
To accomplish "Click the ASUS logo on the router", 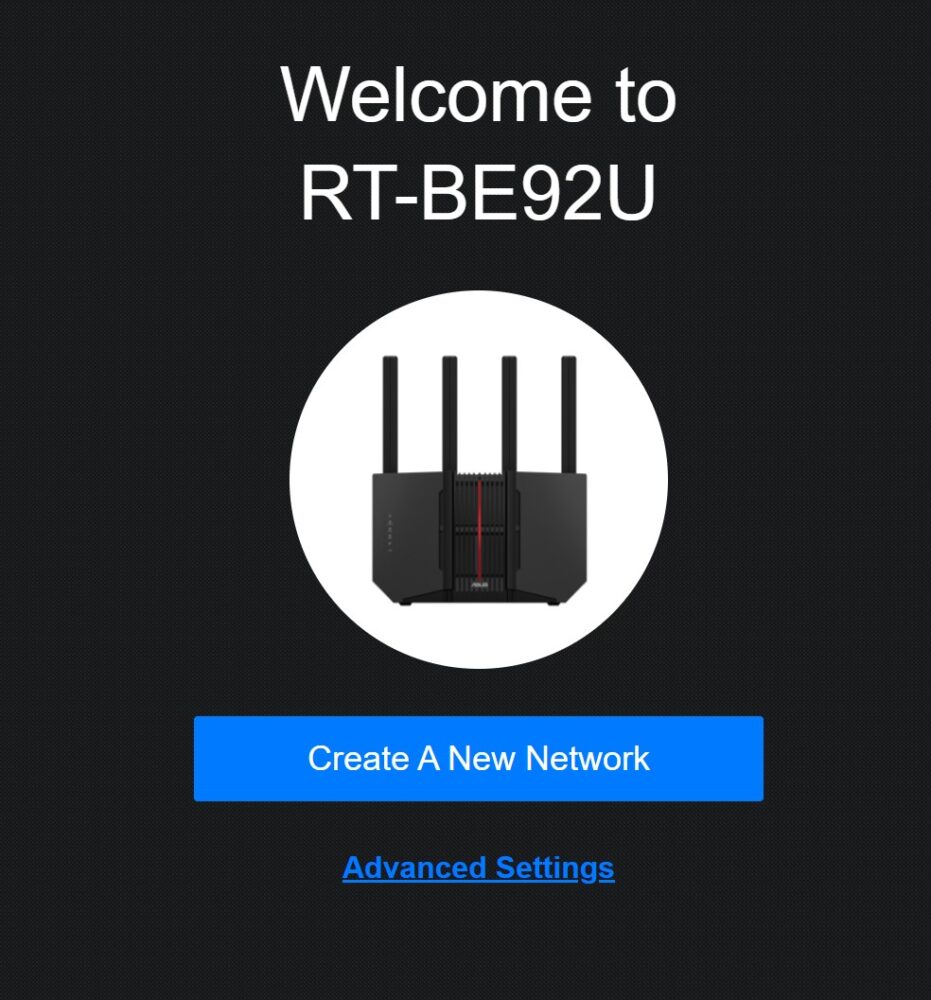I will [479, 585].
